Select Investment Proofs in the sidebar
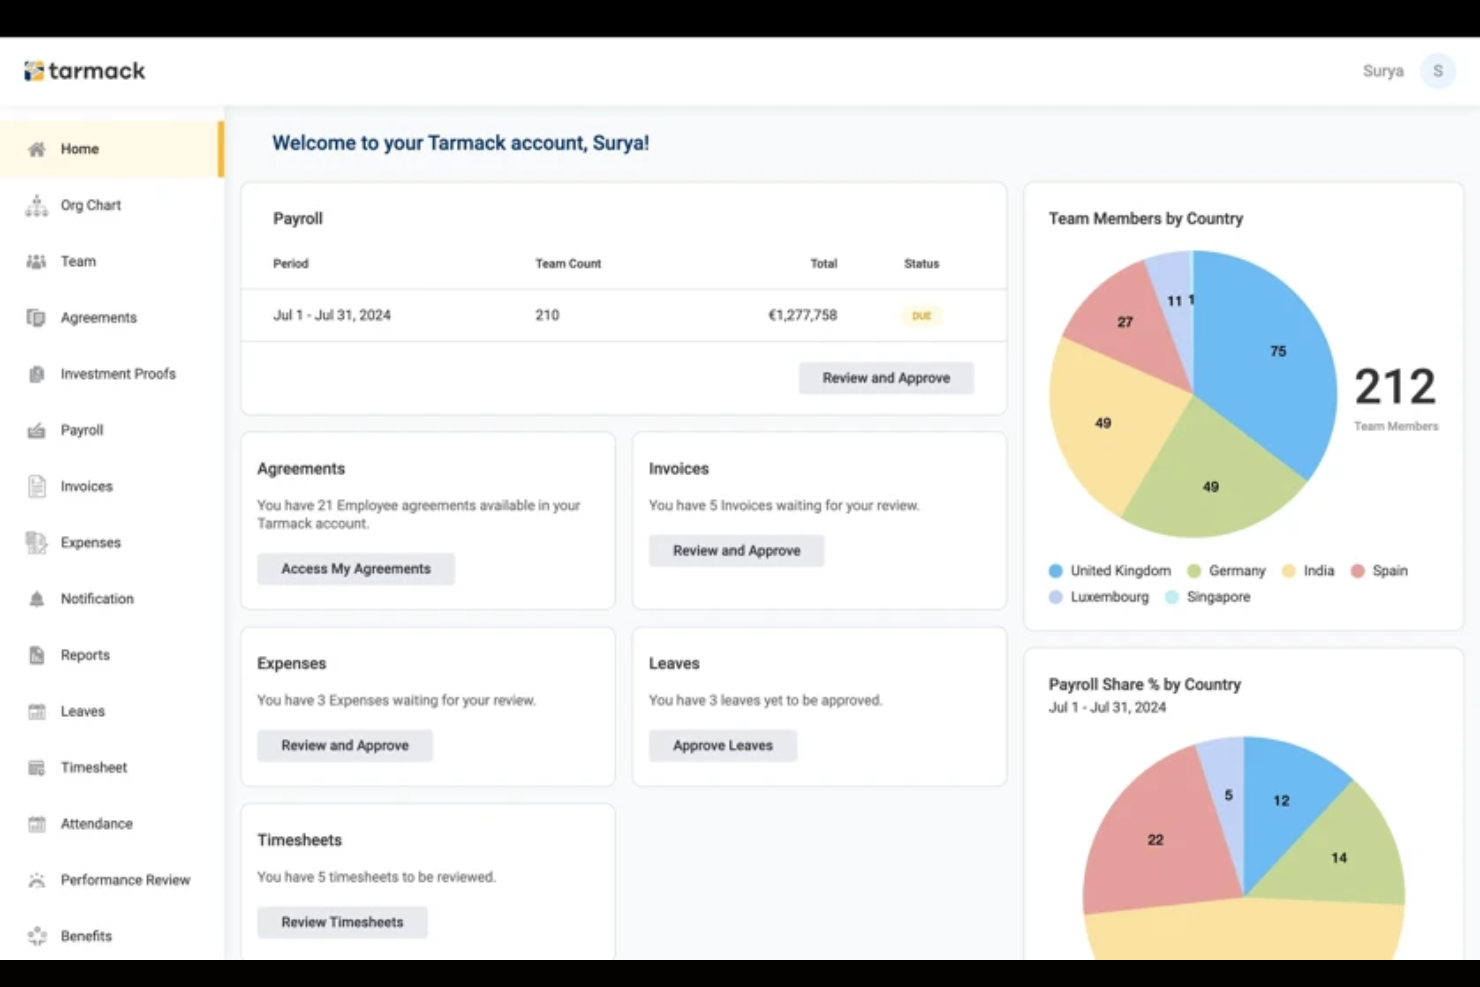Viewport: 1480px width, 987px height. tap(118, 374)
